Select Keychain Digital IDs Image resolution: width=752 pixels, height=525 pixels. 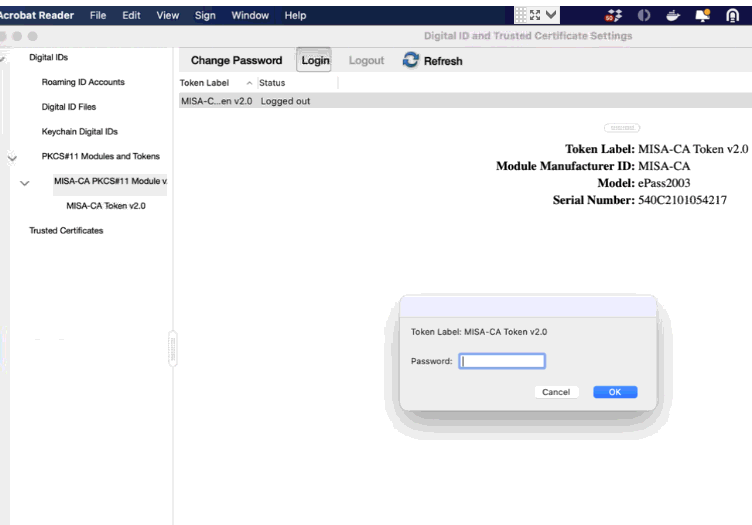point(79,131)
